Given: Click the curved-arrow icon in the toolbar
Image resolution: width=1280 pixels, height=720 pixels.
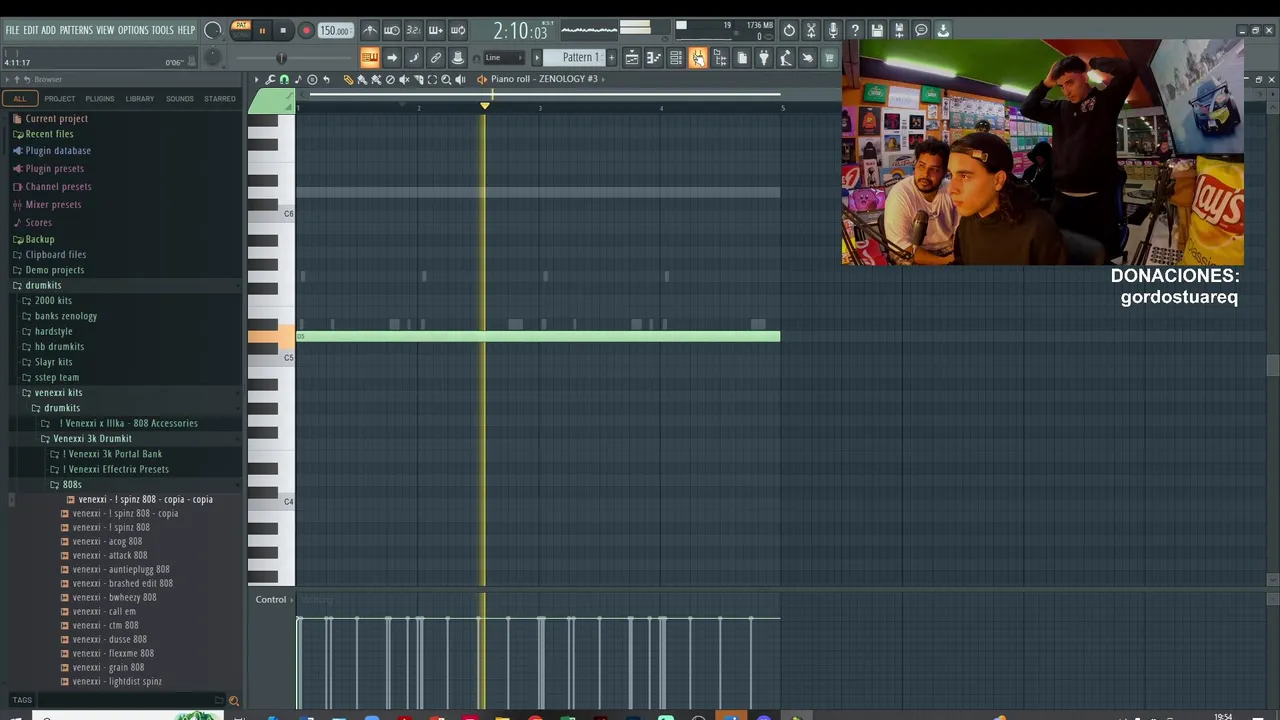Looking at the screenshot, I should 414,58.
